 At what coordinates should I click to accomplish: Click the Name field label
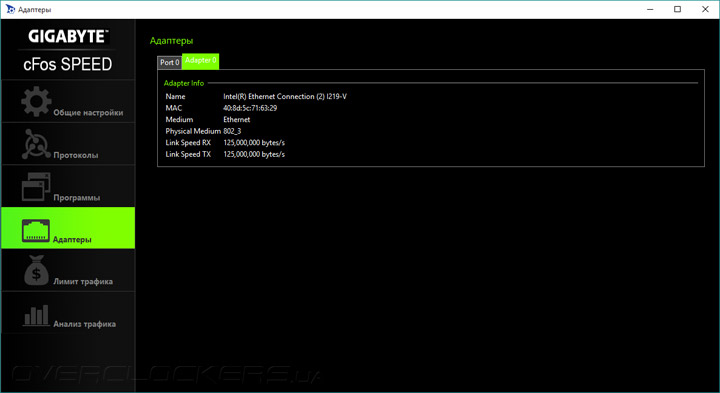[x=175, y=96]
